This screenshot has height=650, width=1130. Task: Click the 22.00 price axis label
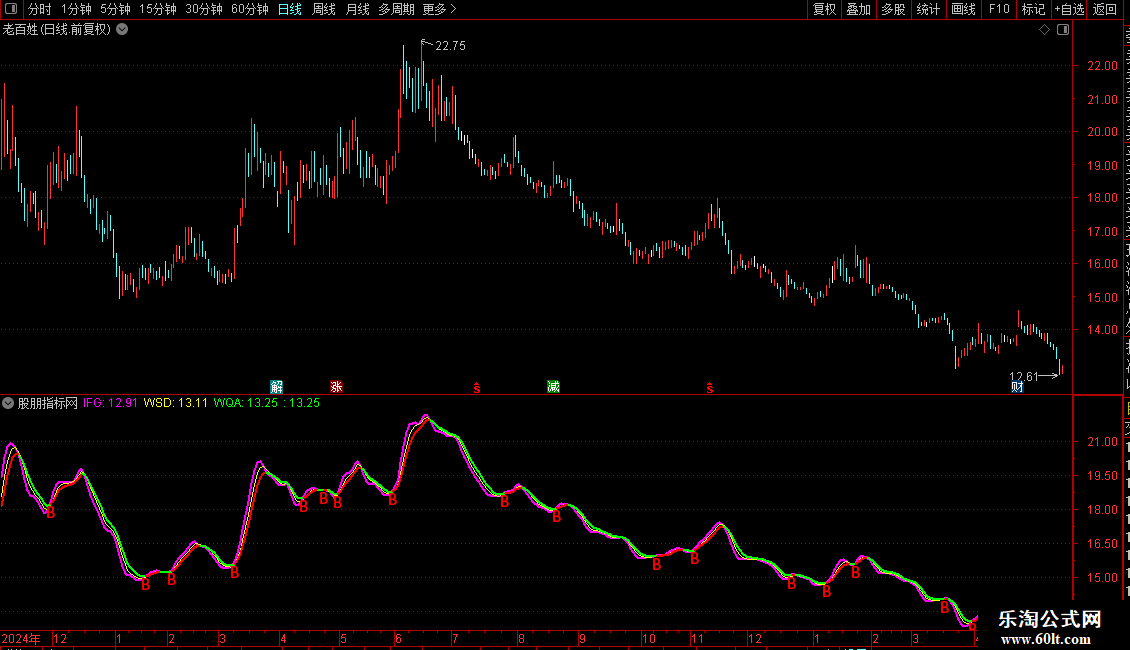click(1103, 66)
